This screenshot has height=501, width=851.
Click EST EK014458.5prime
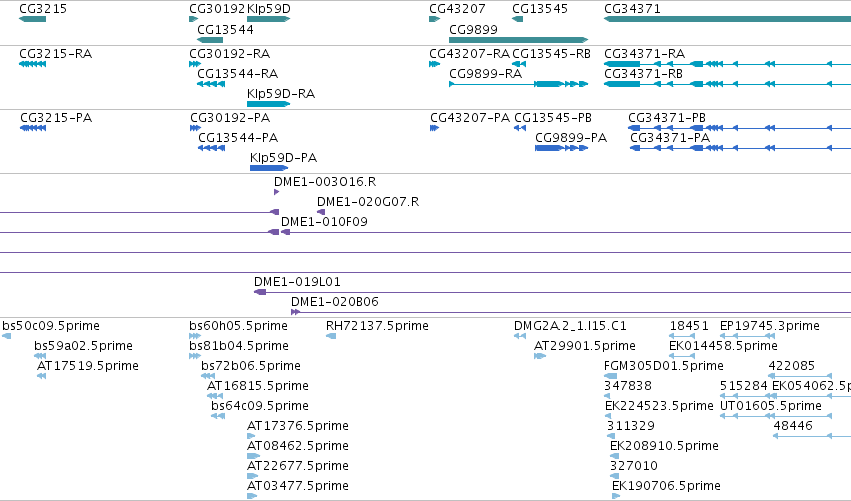click(723, 346)
